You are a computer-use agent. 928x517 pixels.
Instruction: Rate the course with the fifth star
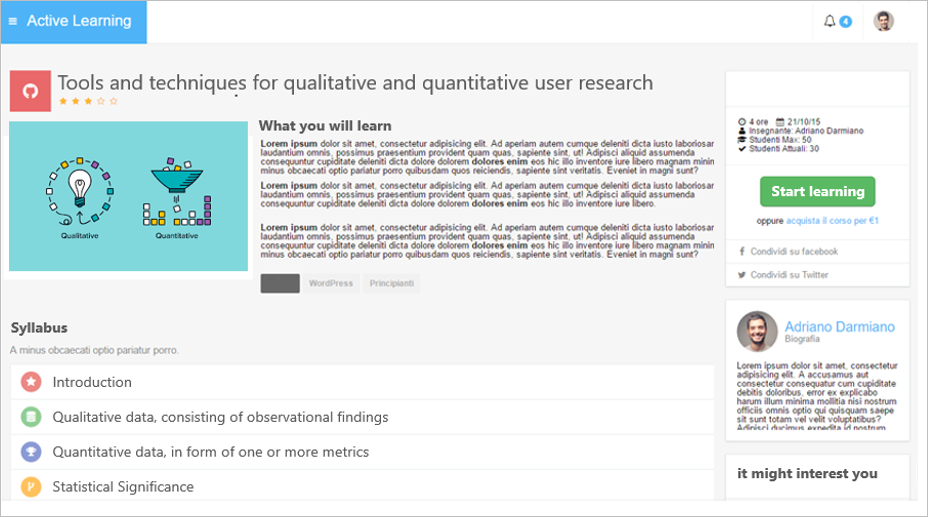[114, 101]
